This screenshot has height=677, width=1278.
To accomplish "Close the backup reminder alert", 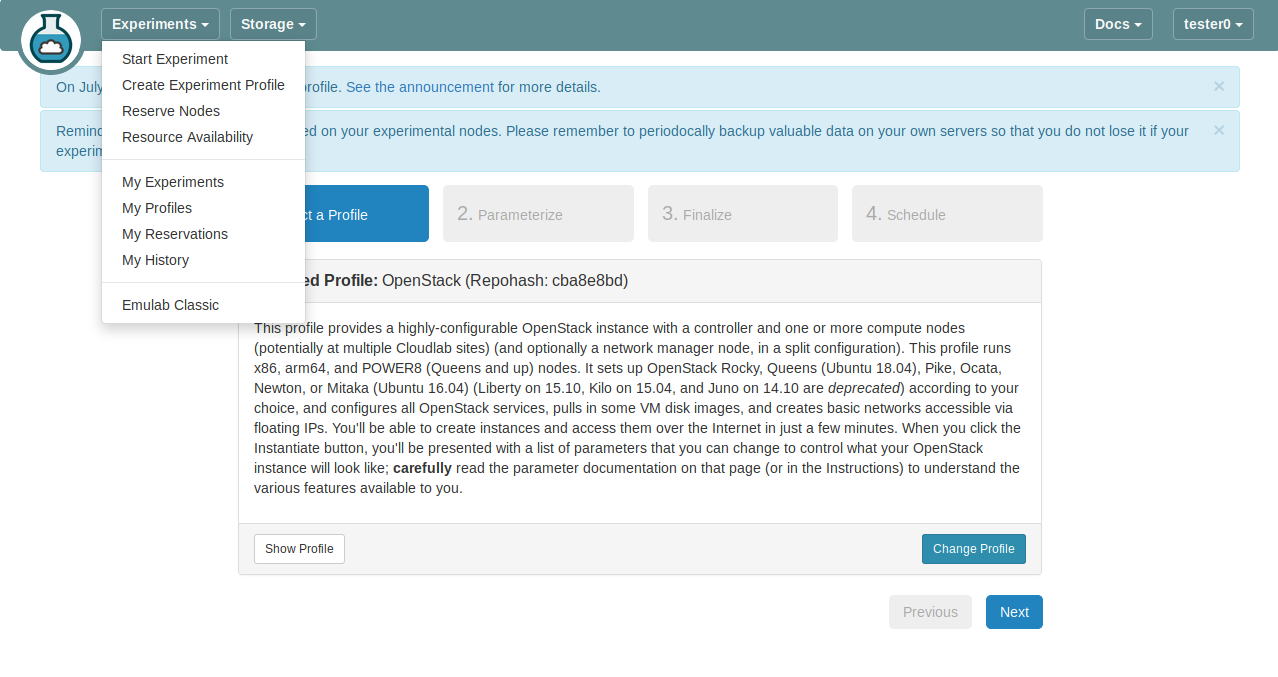I will click(1218, 130).
